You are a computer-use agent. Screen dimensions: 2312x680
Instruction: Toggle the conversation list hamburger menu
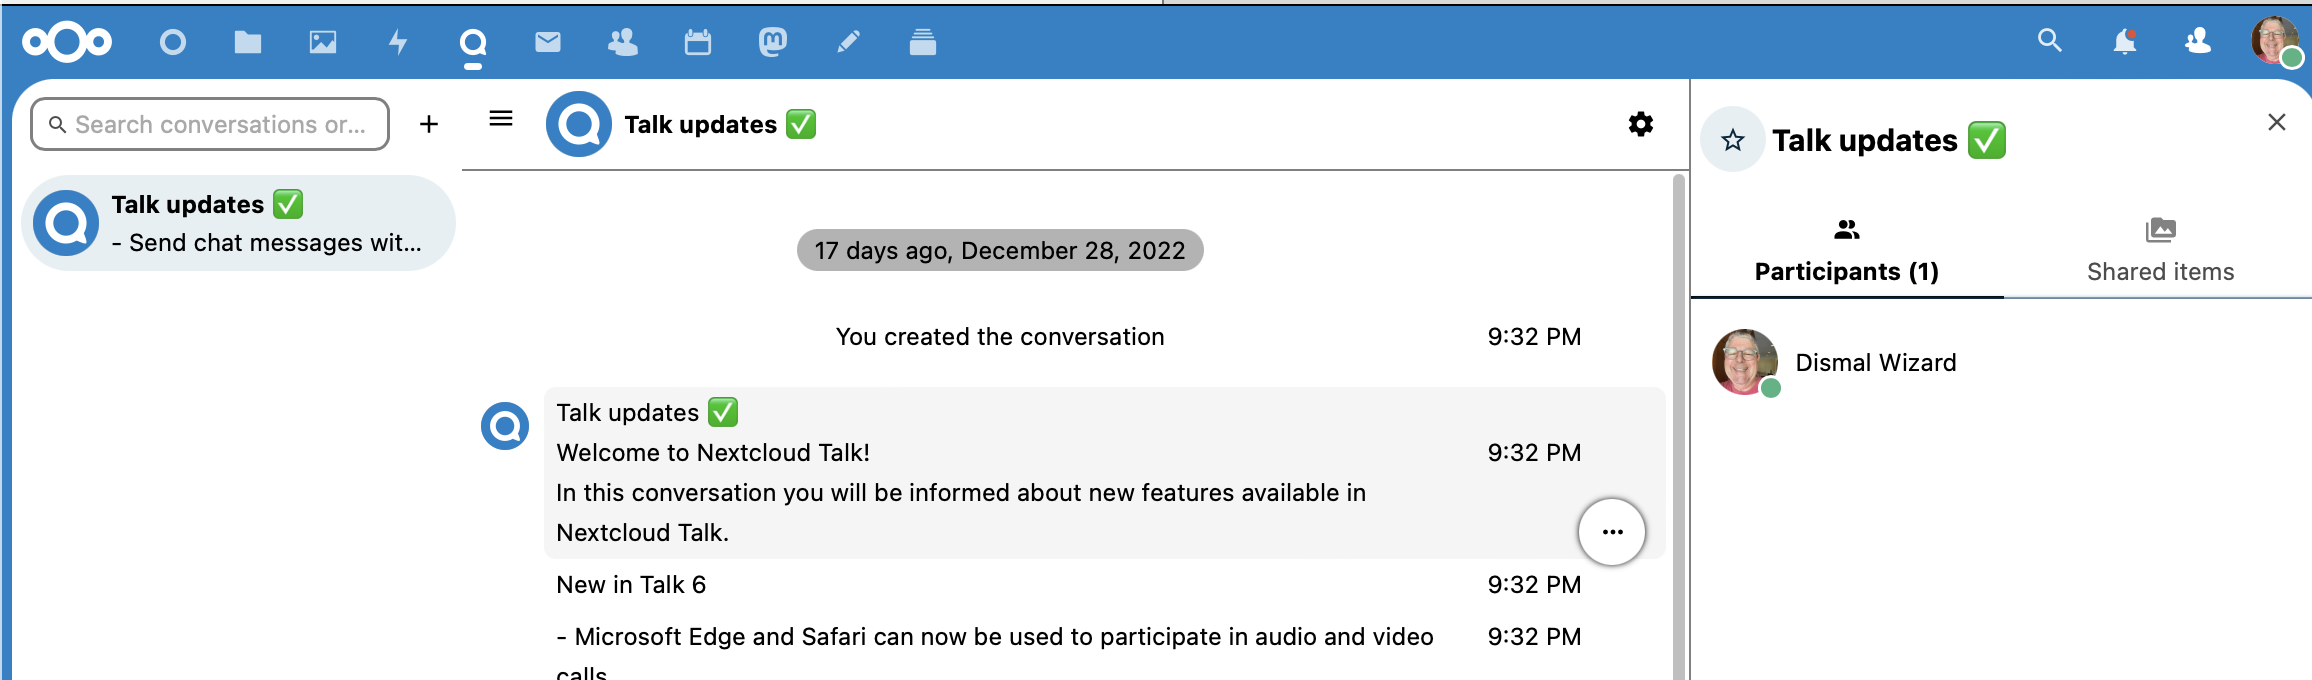(501, 119)
